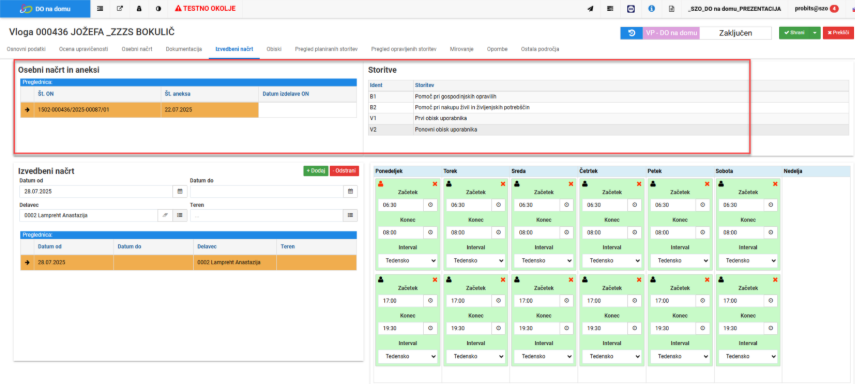Select service row Ponovni obisk uporabnika
The height and width of the screenshot is (384, 855).
[609, 130]
